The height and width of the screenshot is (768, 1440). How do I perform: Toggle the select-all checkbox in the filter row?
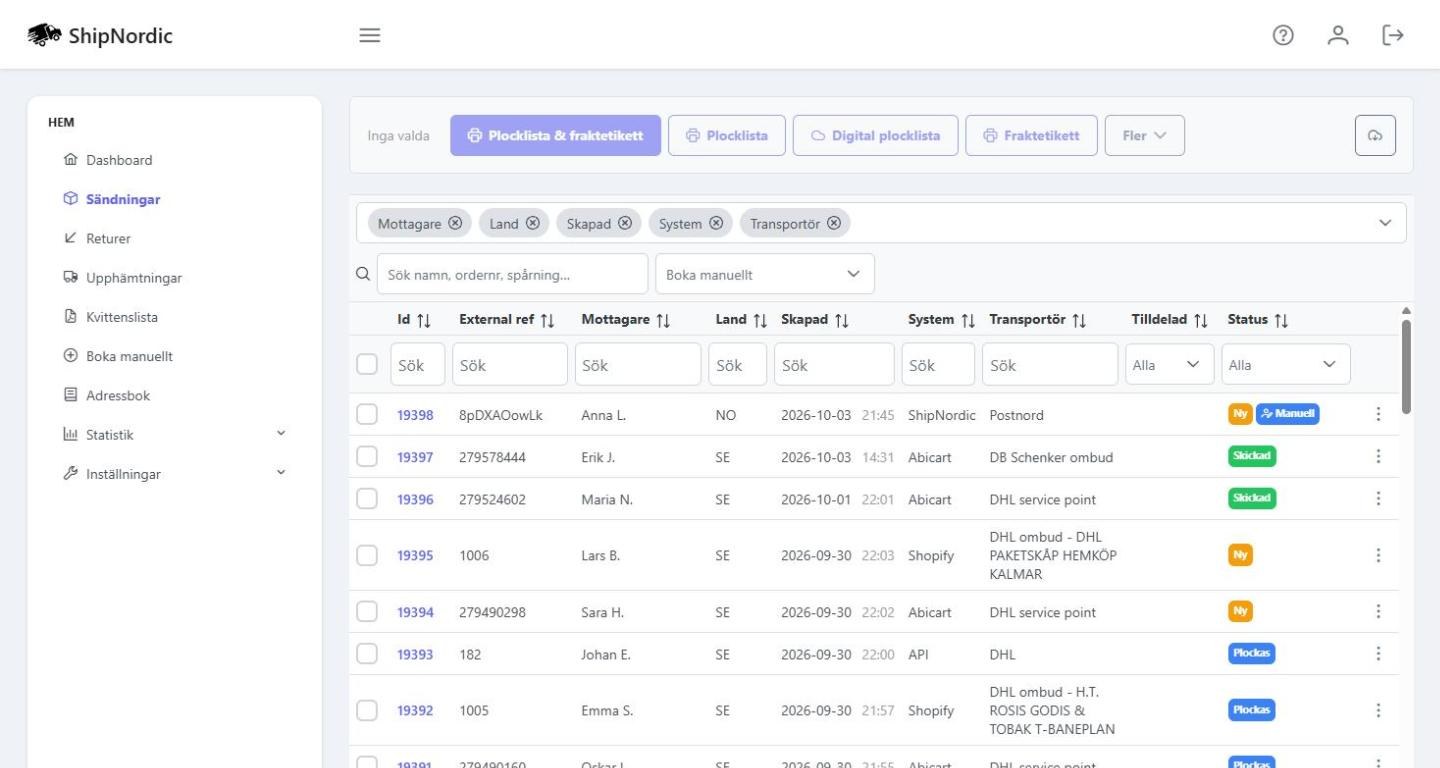pyautogui.click(x=367, y=365)
